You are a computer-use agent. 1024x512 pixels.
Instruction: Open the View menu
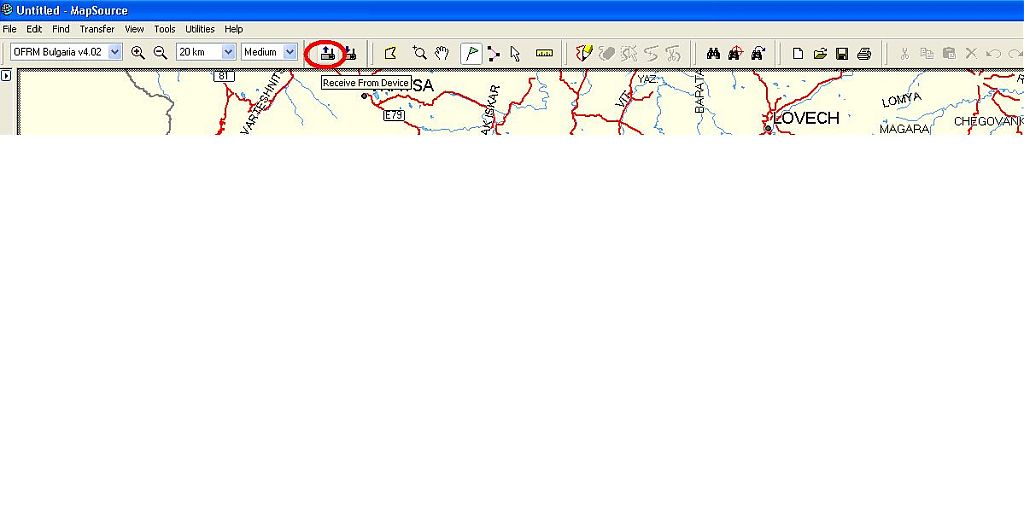point(135,29)
